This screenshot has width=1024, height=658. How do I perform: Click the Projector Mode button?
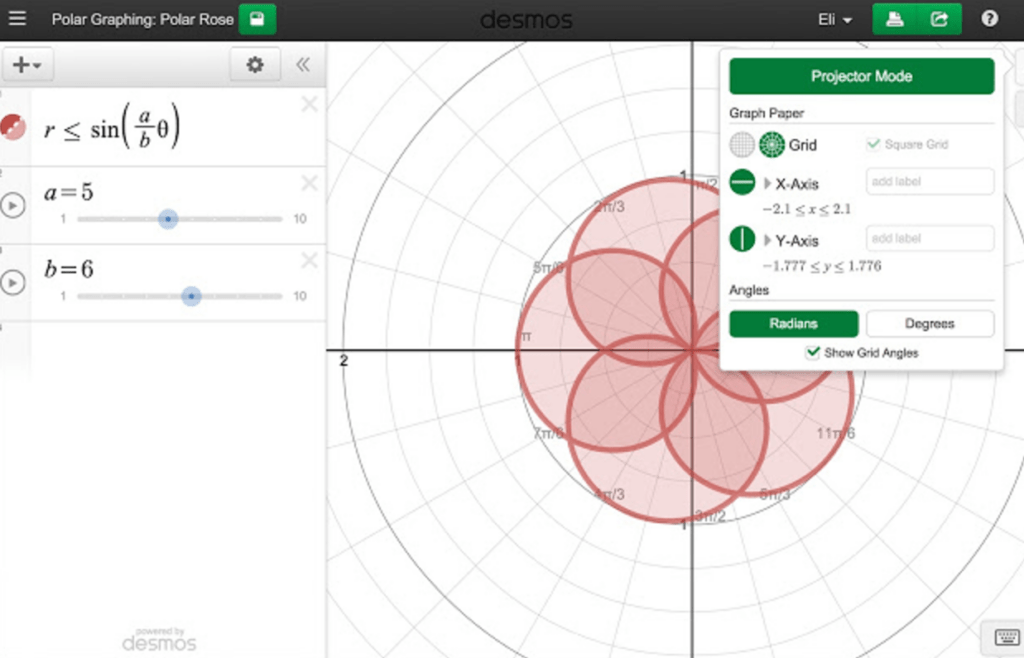point(861,76)
